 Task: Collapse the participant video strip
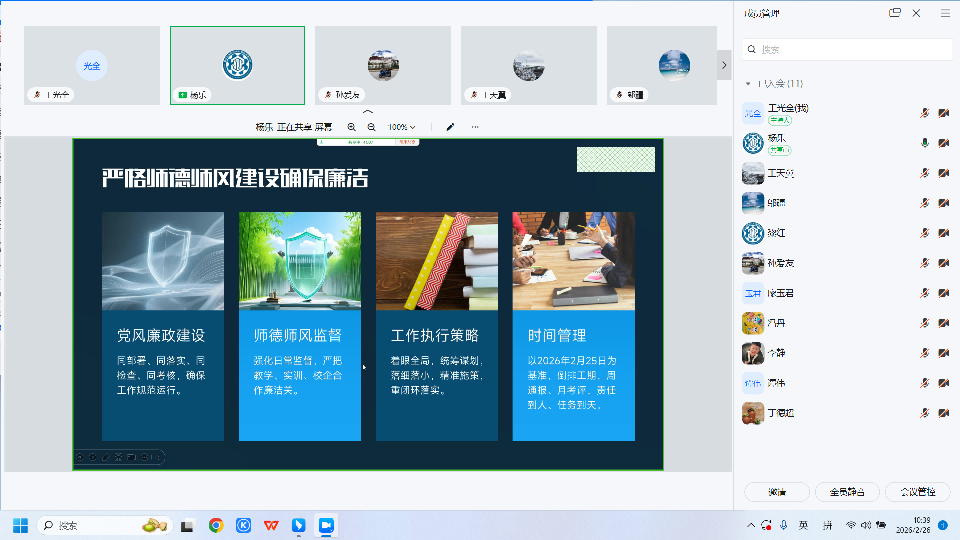tap(367, 112)
